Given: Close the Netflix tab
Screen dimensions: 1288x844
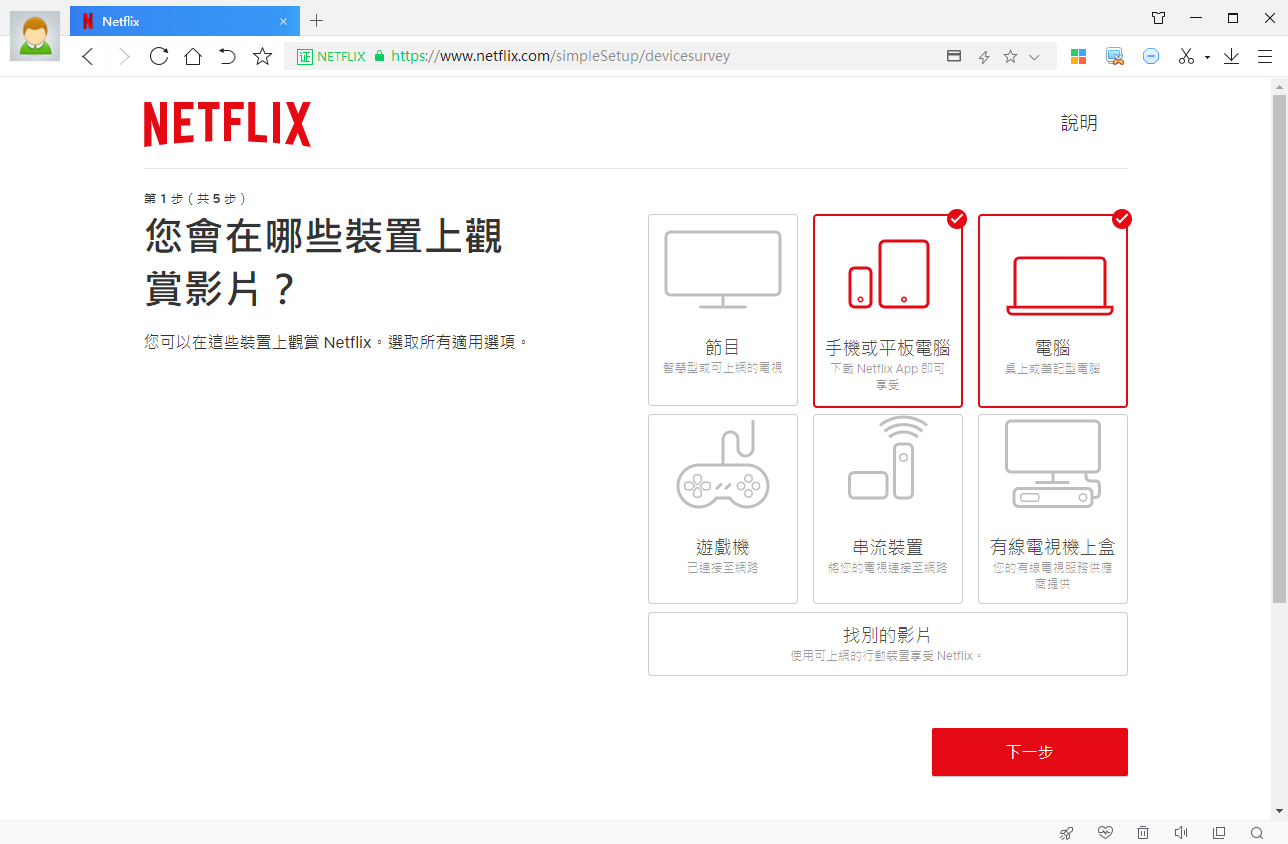Looking at the screenshot, I should click(284, 21).
